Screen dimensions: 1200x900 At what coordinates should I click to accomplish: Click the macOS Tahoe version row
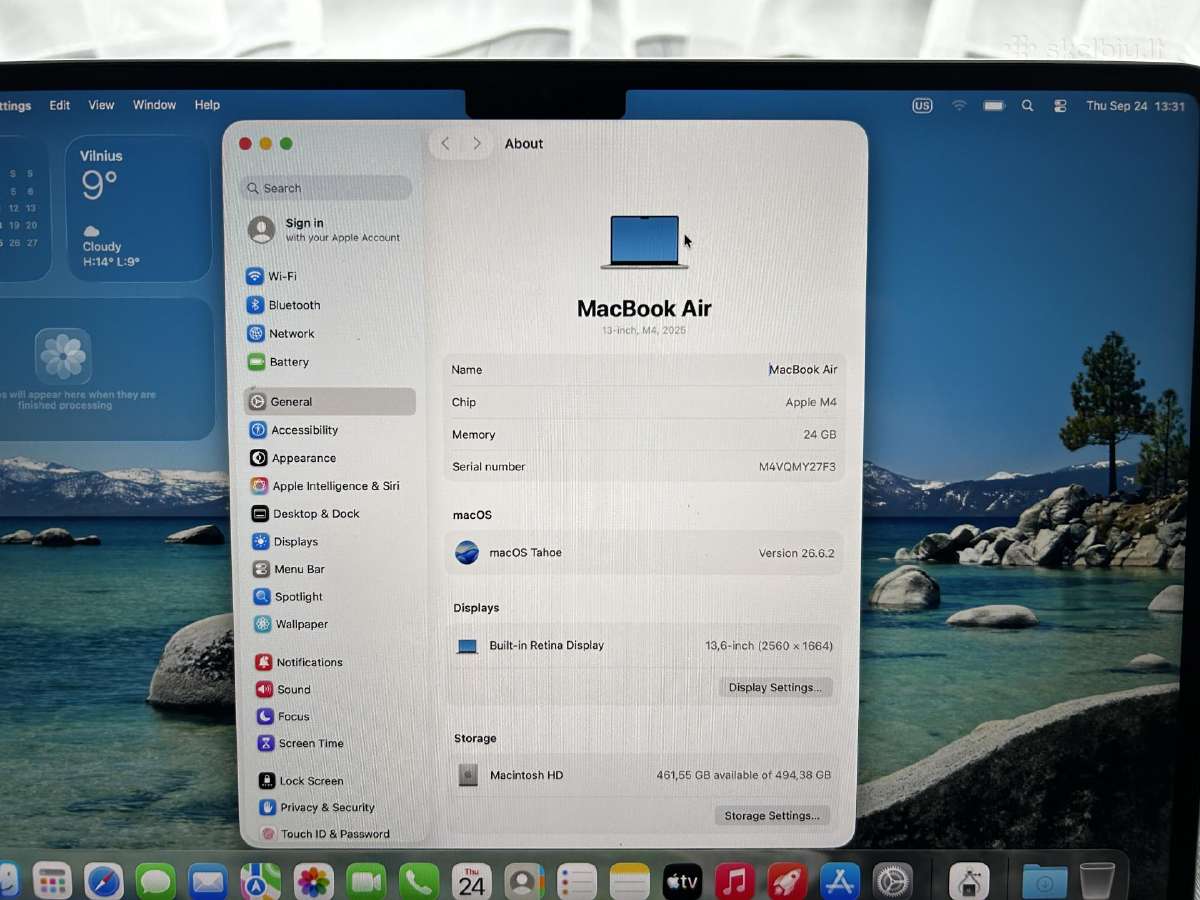[x=644, y=553]
